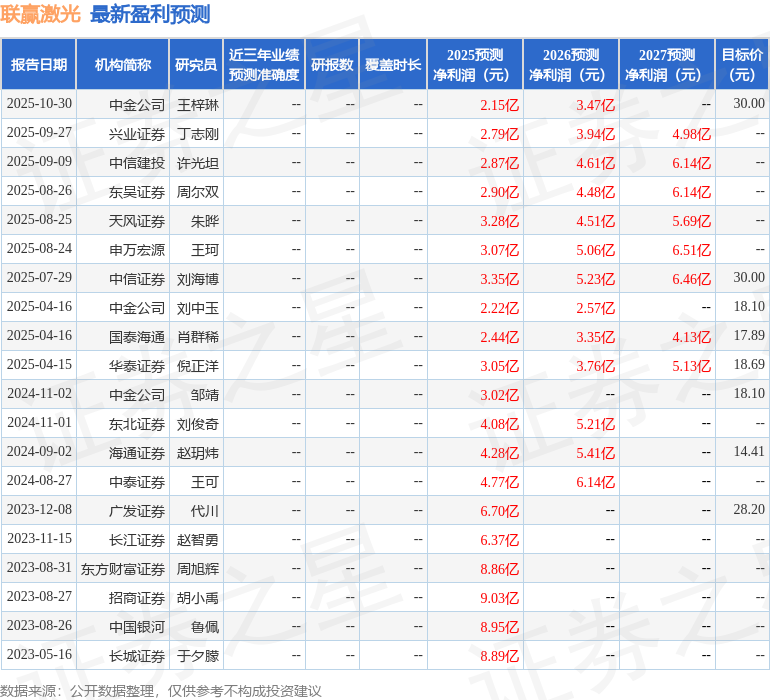The width and height of the screenshot is (770, 700).
Task: Select the 研报数 column header
Action: click(x=332, y=65)
